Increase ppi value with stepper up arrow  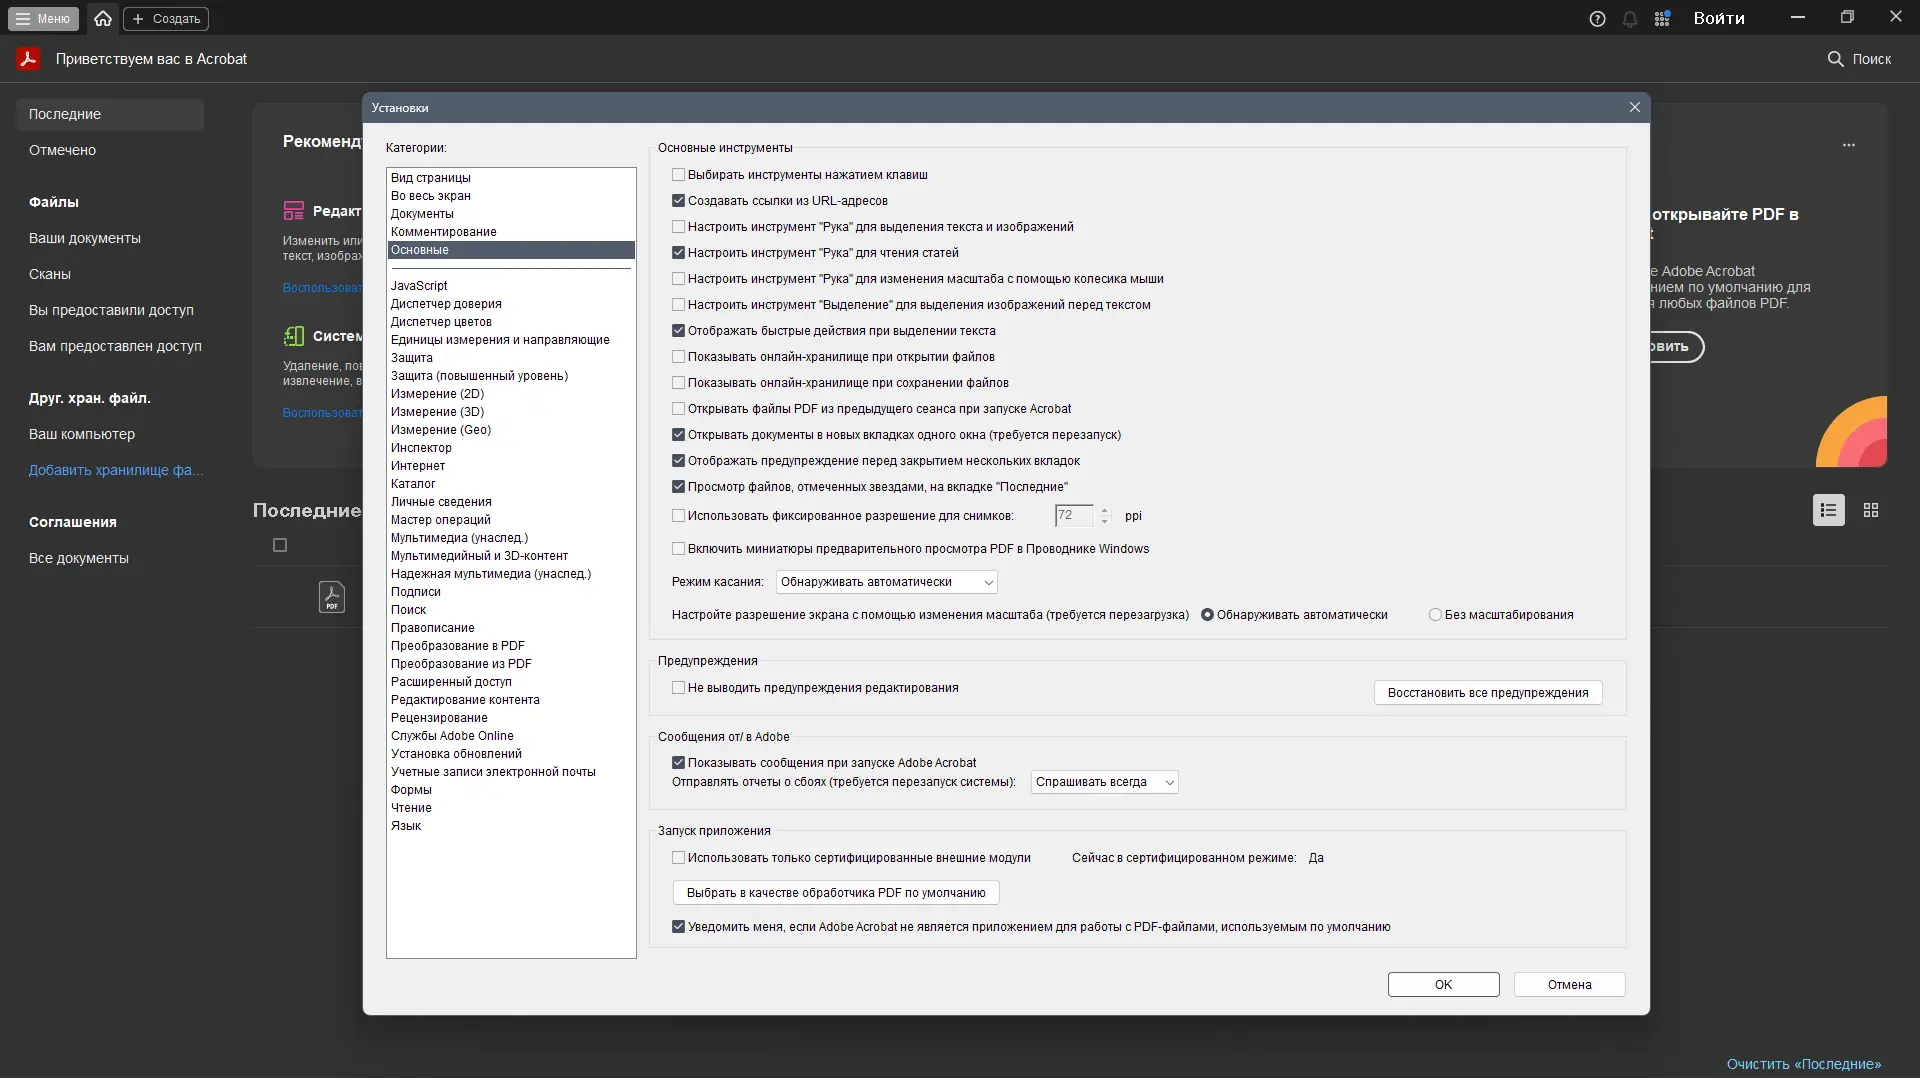click(x=1105, y=510)
